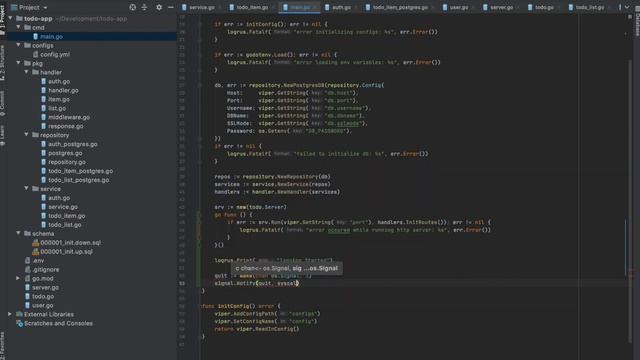The image size is (640, 360).
Task: Show hidden editor tabs via chevron
Action: [x=627, y=7]
